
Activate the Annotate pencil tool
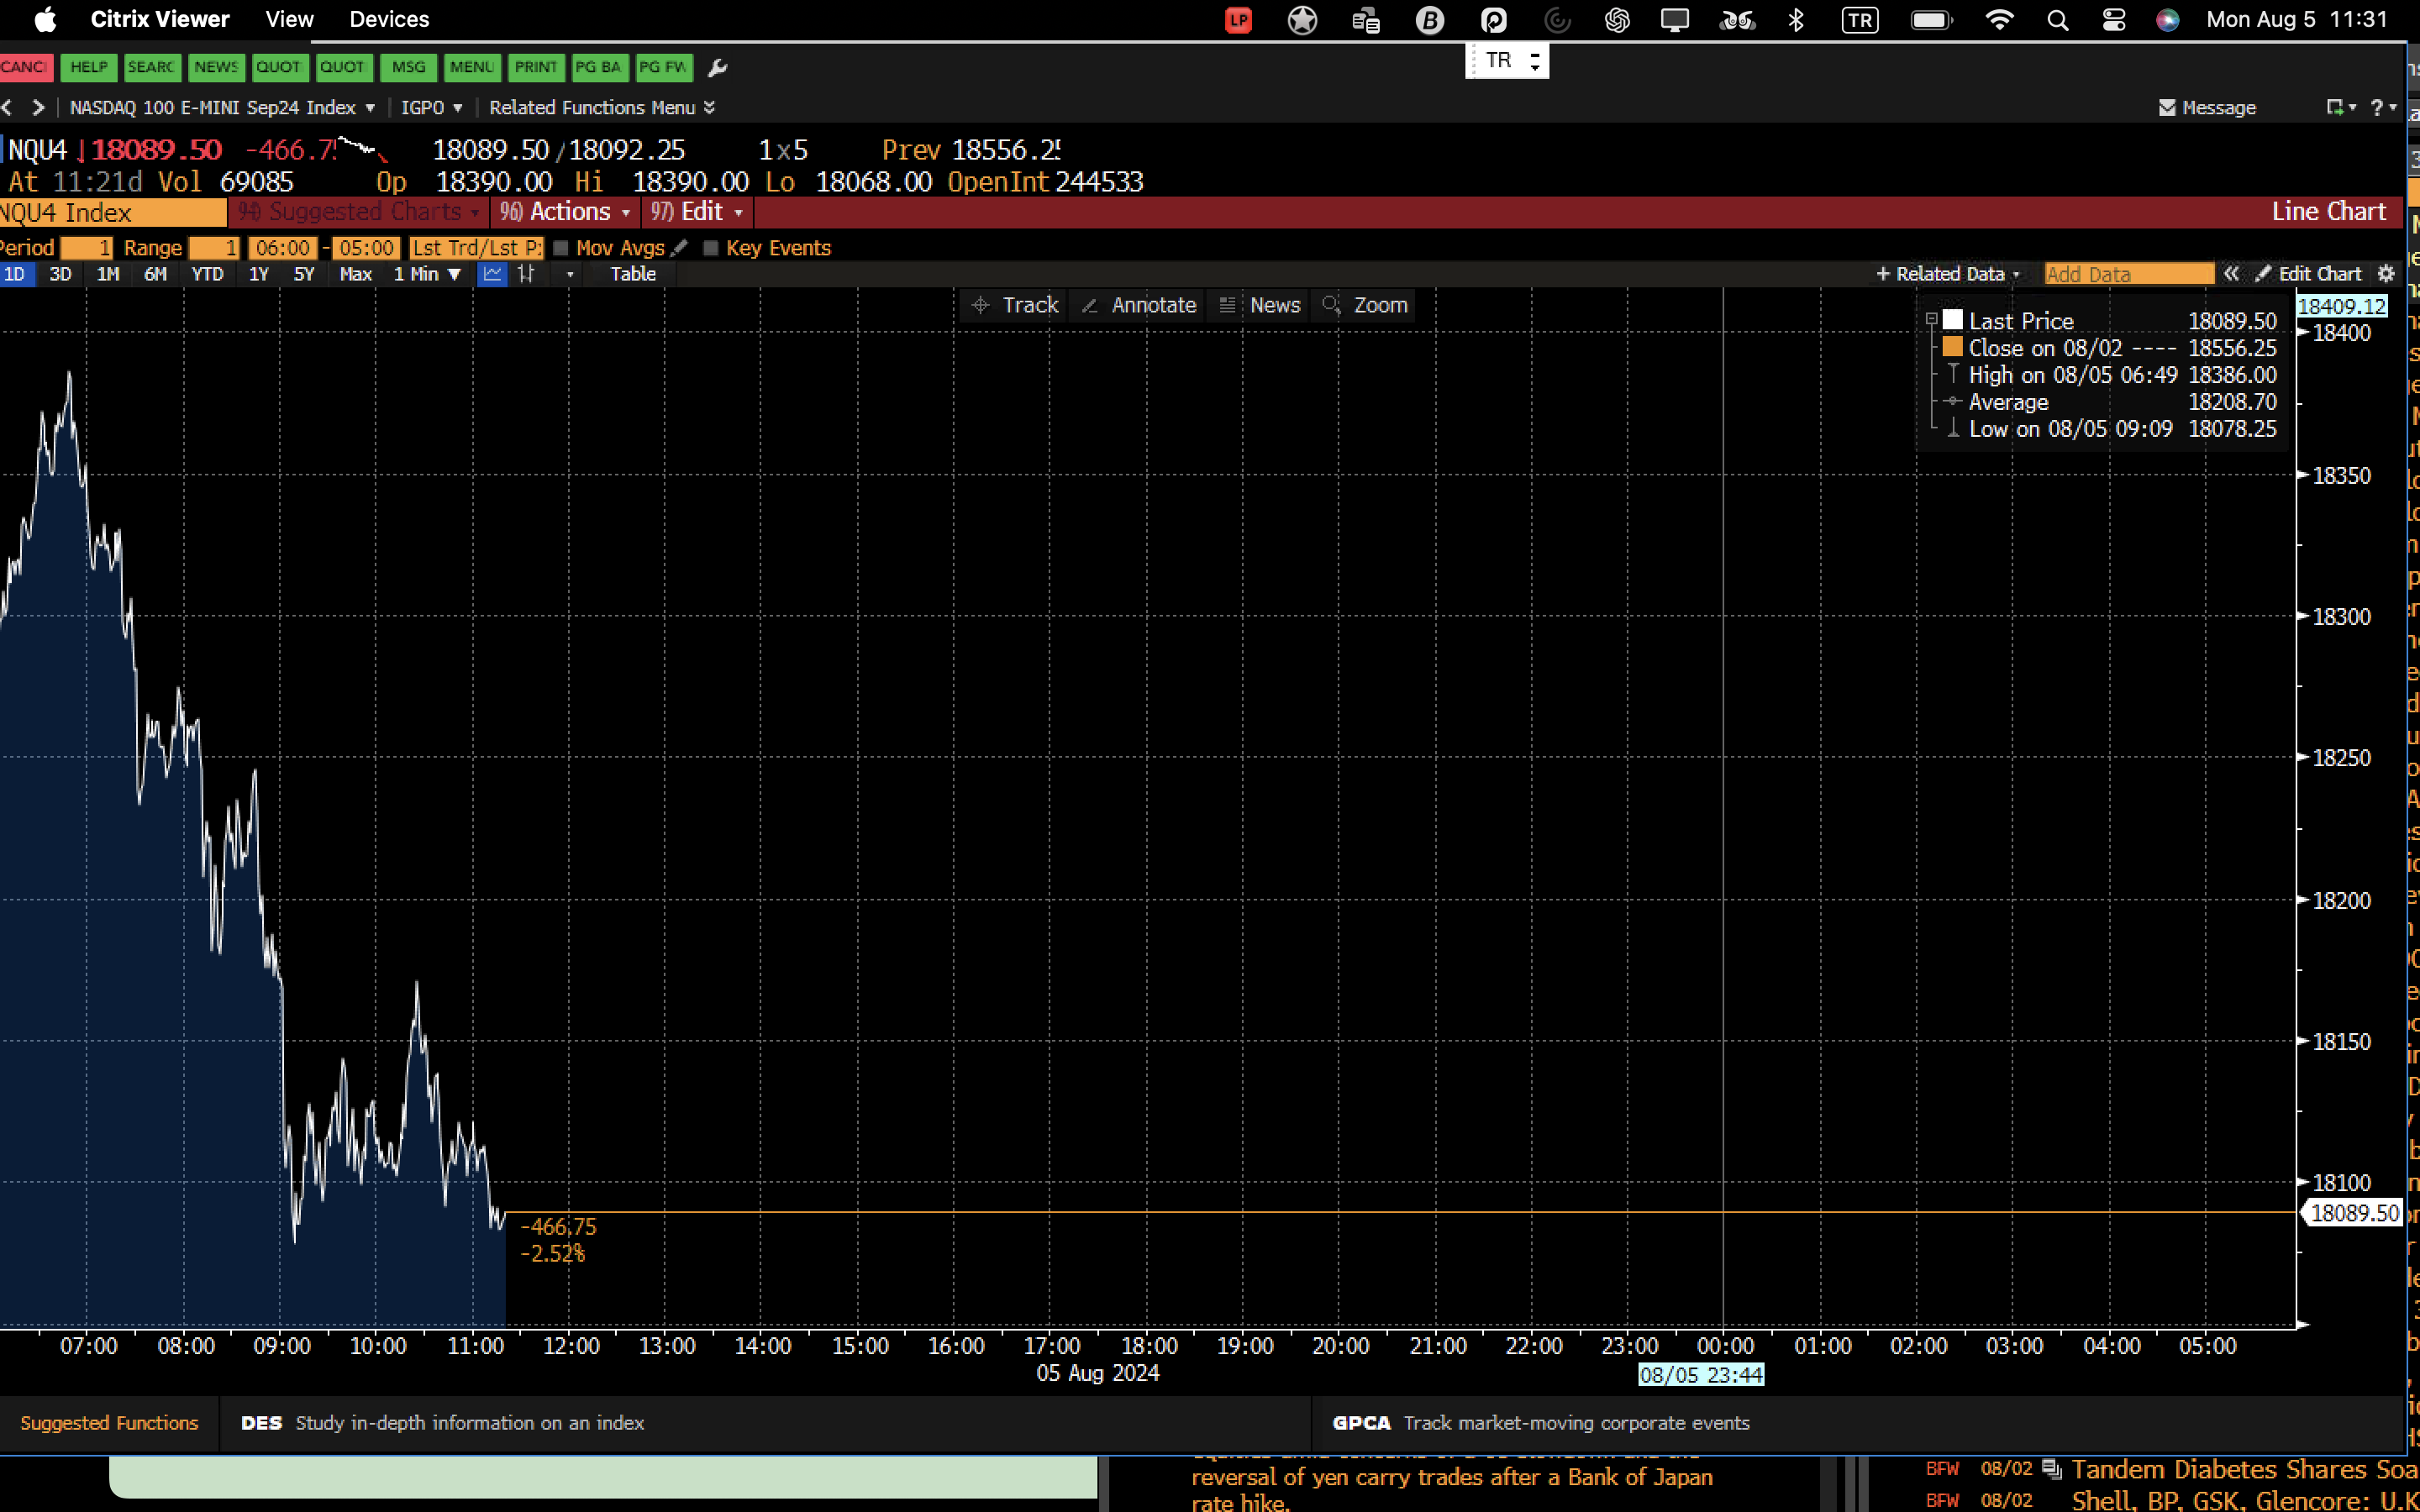tap(1139, 305)
